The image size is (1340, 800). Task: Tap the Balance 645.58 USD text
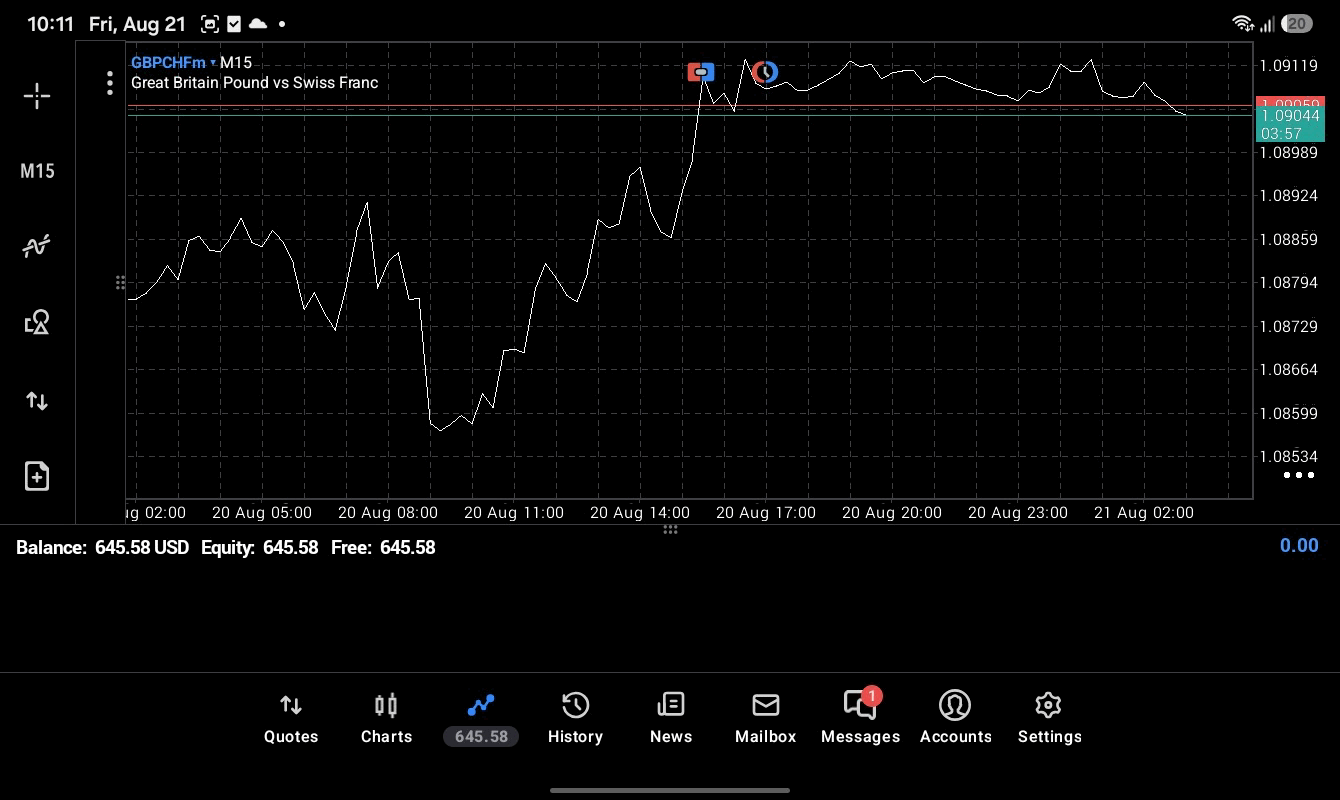pyautogui.click(x=102, y=548)
